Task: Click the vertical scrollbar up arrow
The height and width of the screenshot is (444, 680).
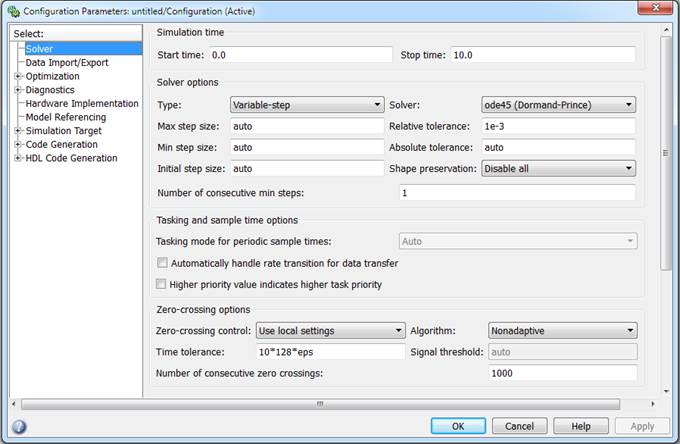Action: click(x=666, y=30)
